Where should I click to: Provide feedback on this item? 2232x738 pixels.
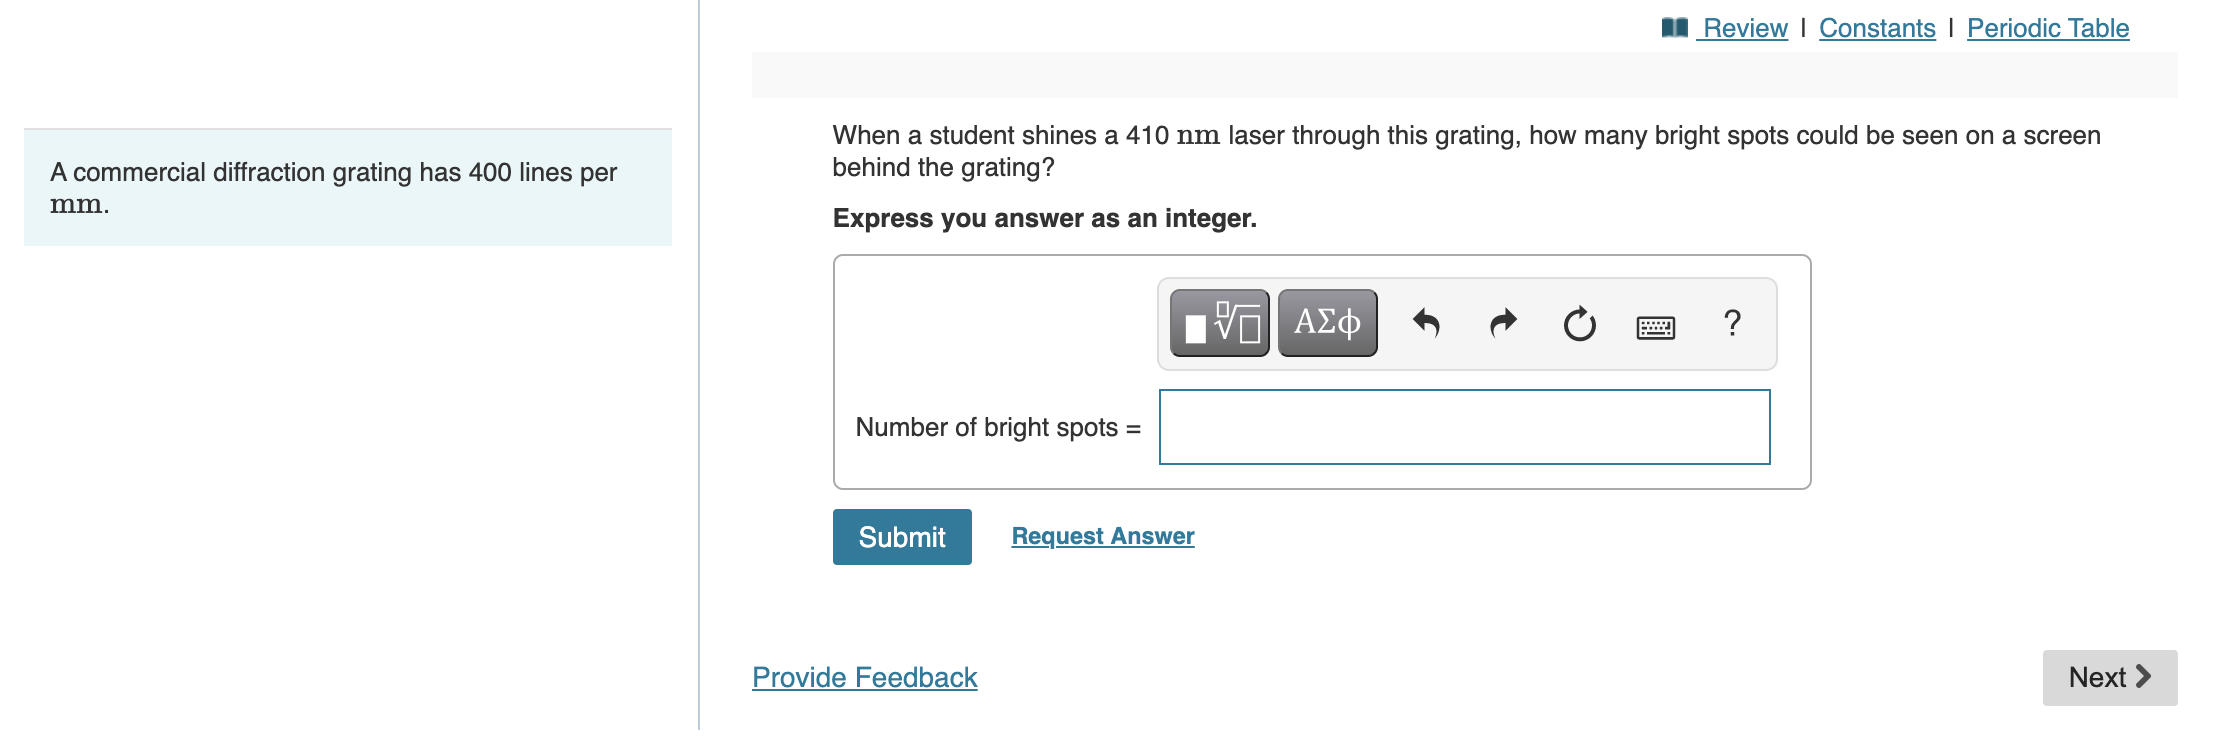coord(864,677)
